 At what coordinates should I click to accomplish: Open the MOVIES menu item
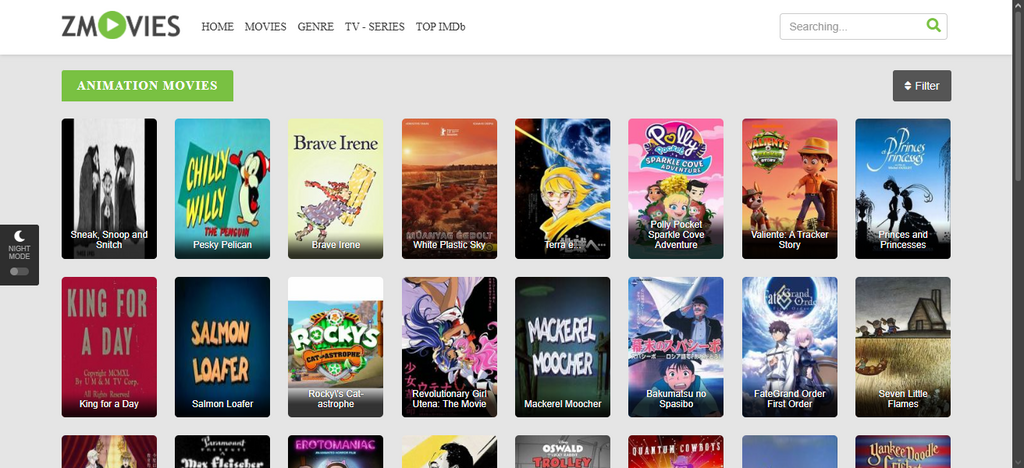pos(265,27)
